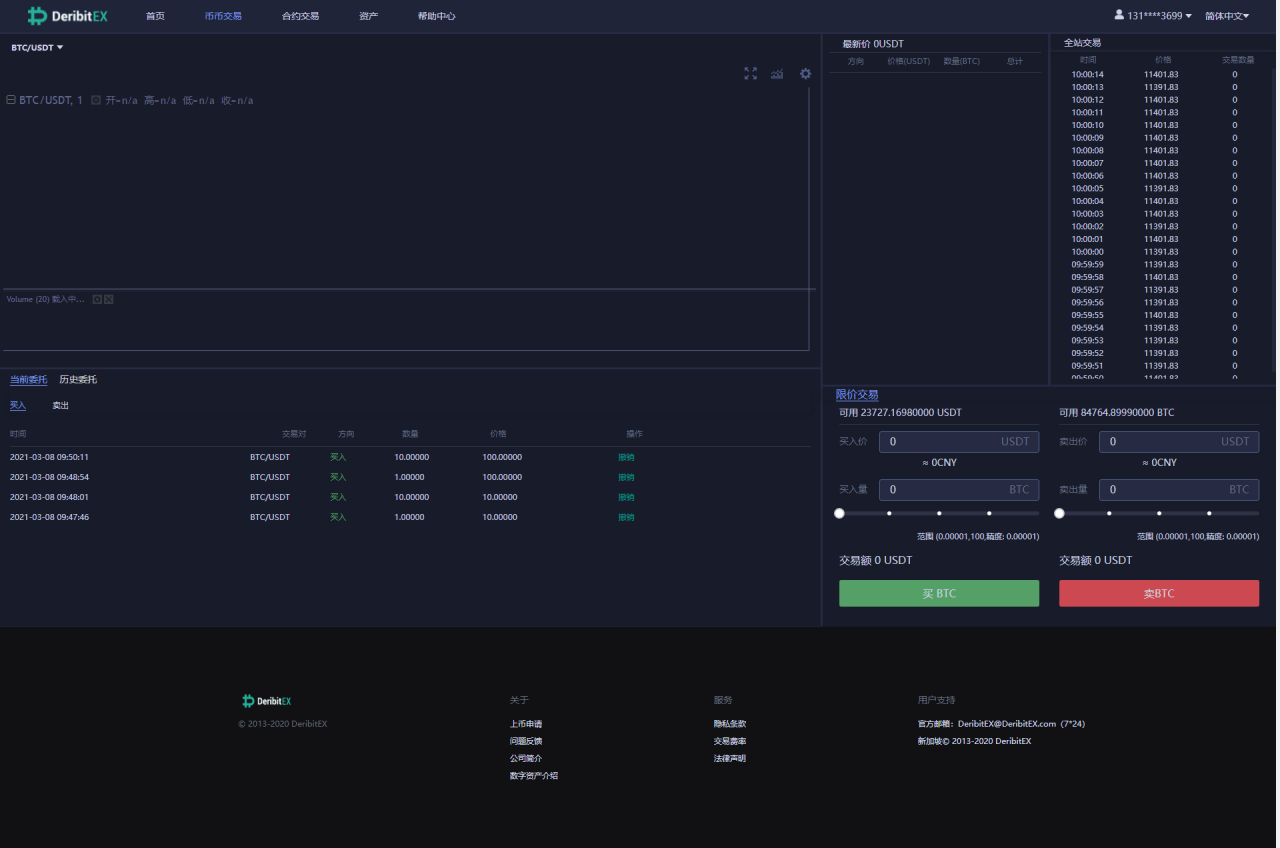
Task: Click the 最新价 0USDT label
Action: [x=873, y=44]
